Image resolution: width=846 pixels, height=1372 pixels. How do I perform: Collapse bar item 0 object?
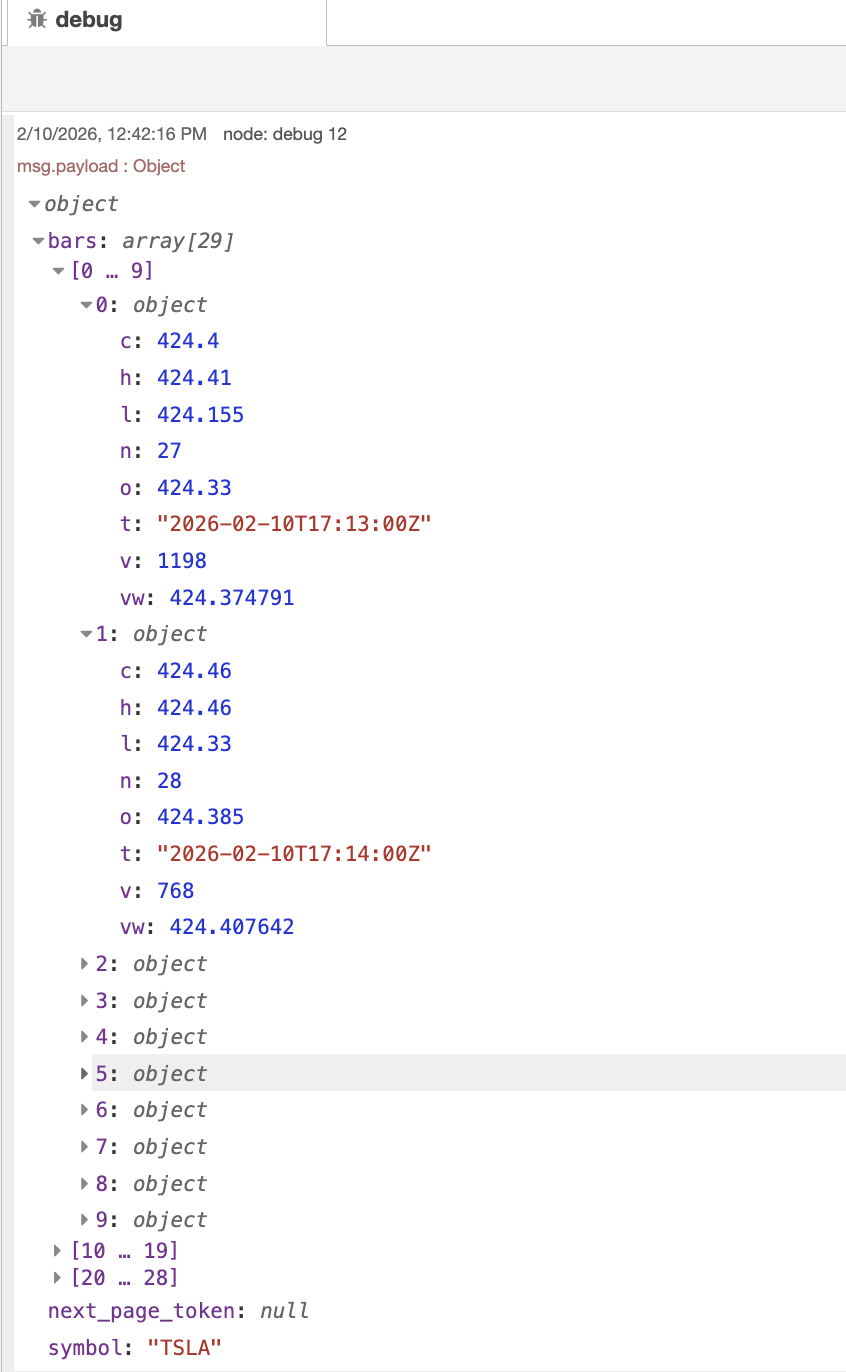tap(86, 305)
